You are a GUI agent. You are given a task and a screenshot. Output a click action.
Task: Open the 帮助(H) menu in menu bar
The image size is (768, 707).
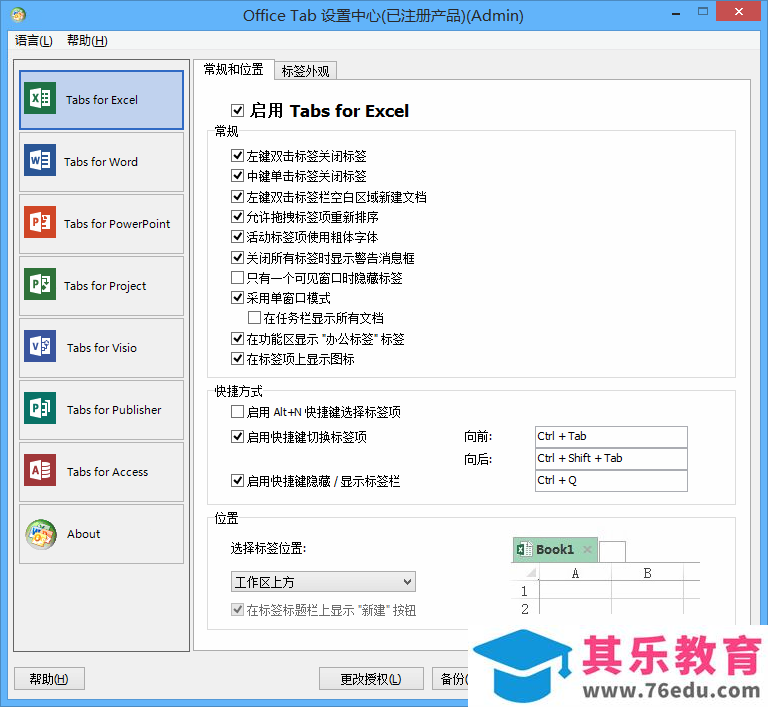click(87, 41)
